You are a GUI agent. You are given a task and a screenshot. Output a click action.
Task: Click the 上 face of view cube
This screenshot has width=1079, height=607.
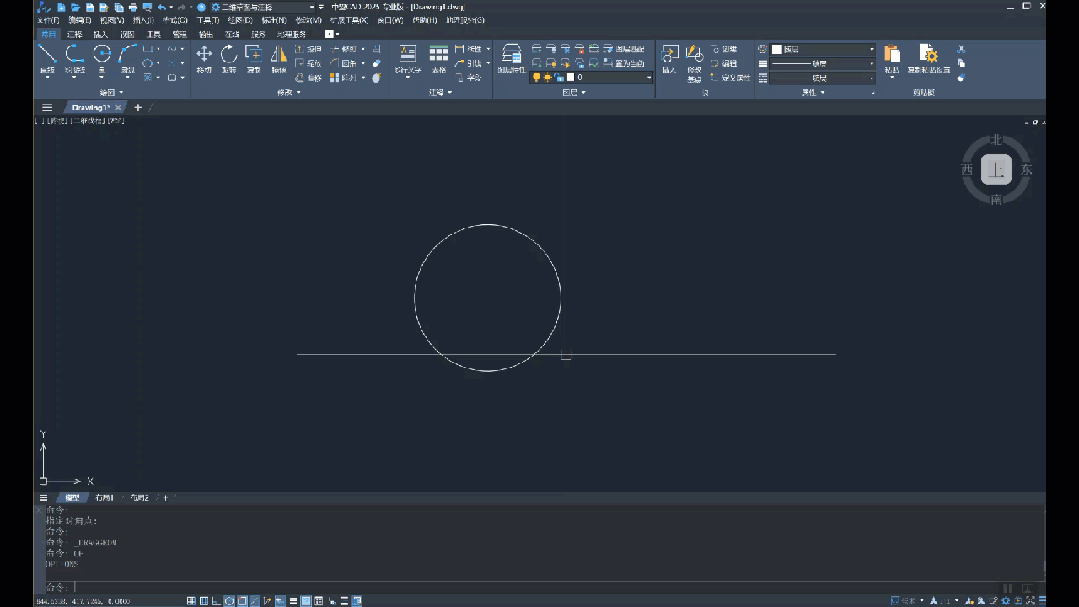995,170
